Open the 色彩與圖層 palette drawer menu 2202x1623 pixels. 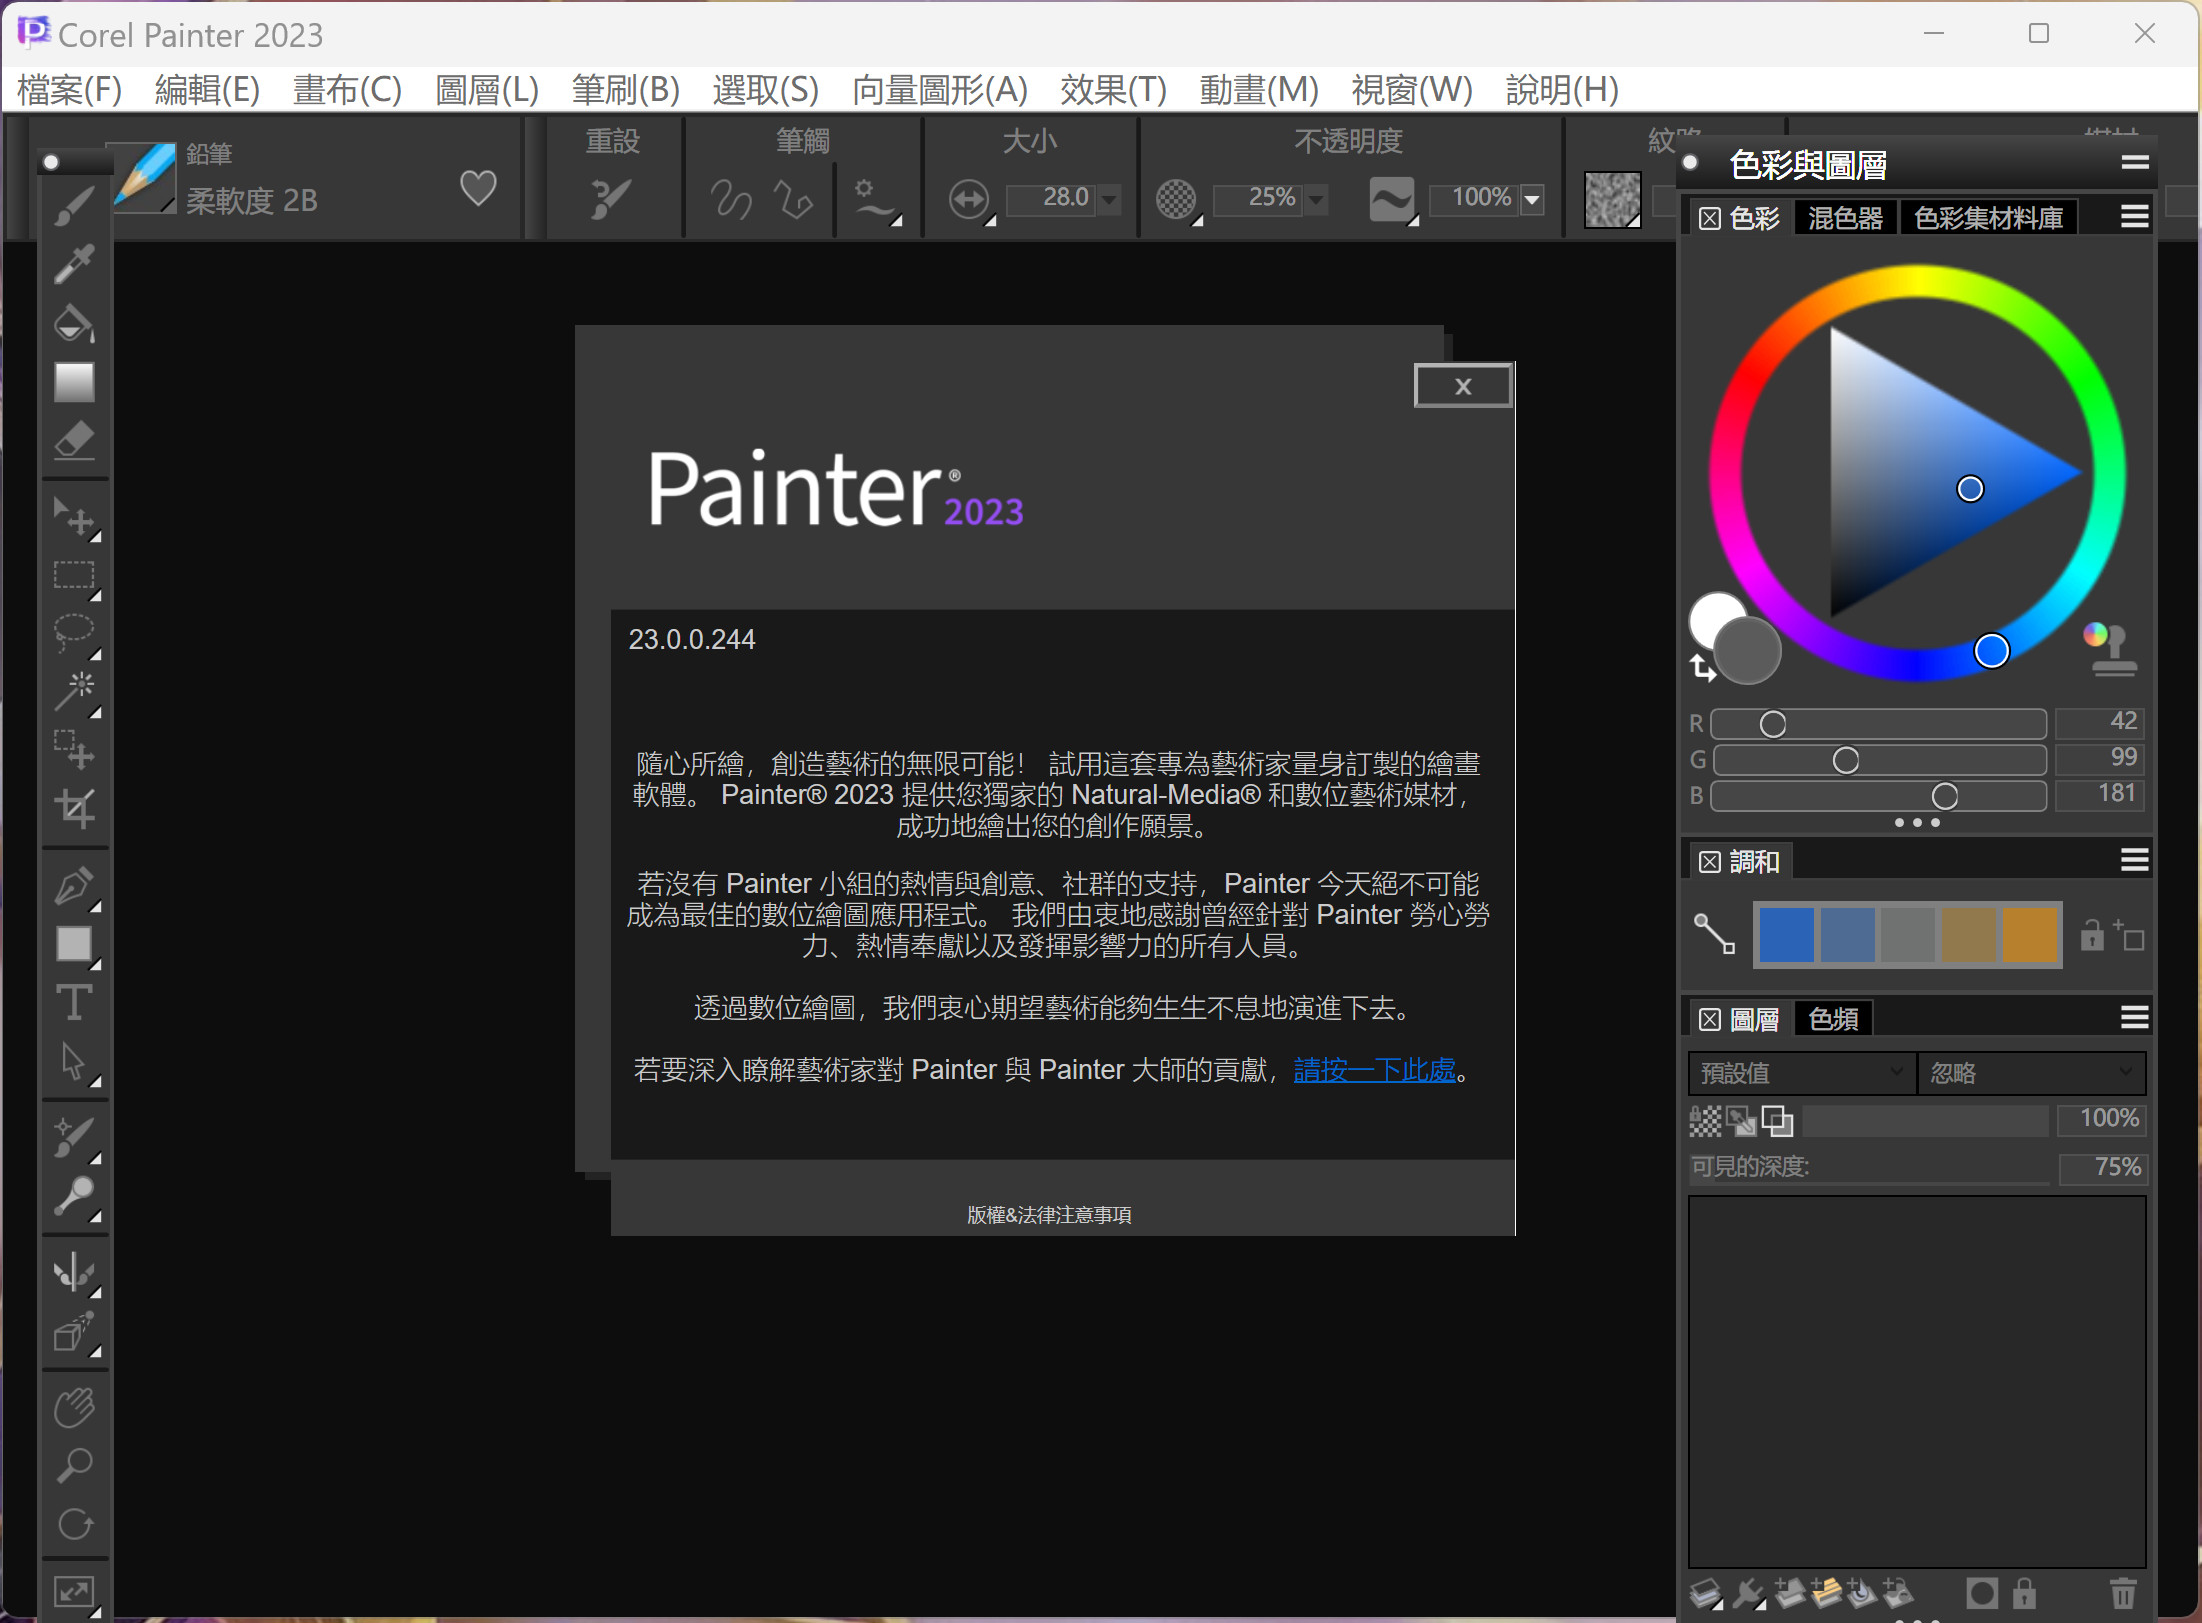tap(2135, 162)
